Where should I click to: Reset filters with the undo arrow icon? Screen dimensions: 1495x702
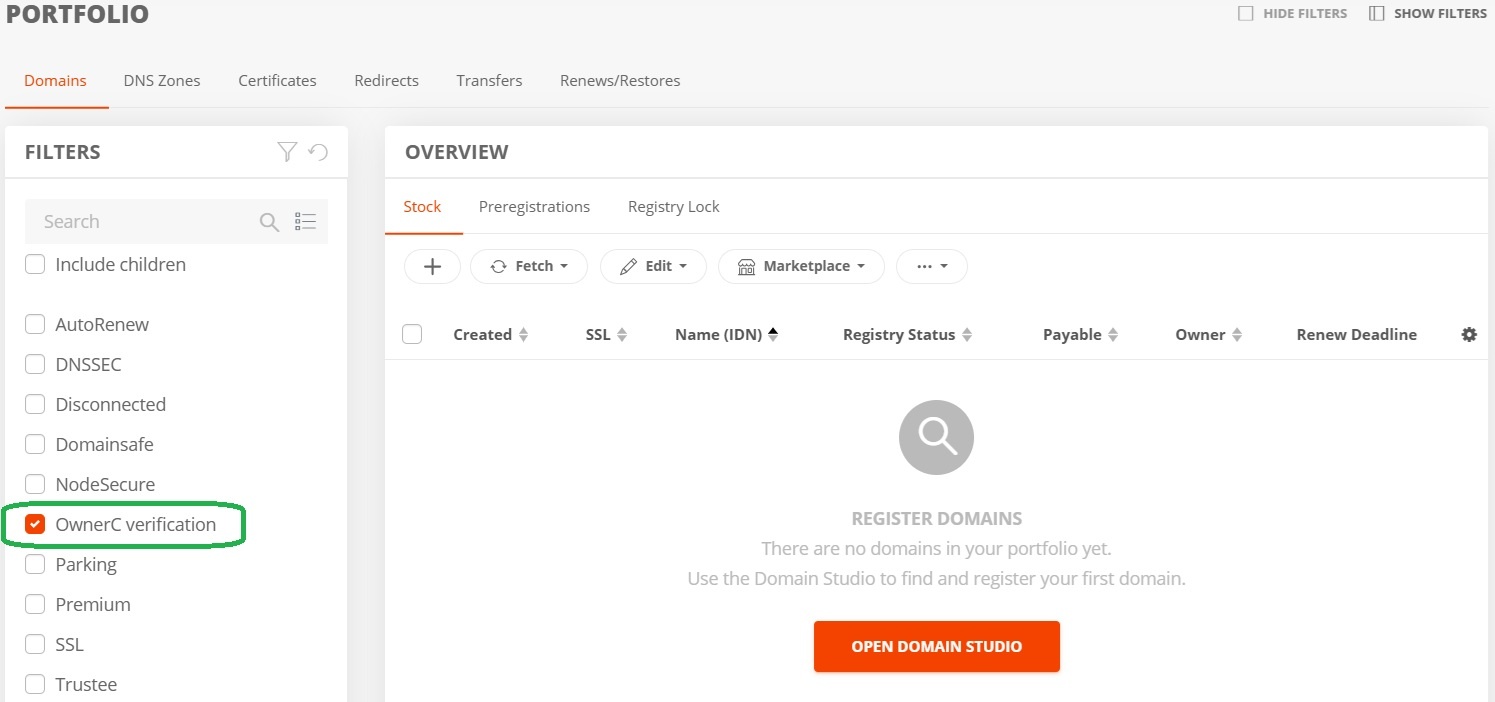318,152
